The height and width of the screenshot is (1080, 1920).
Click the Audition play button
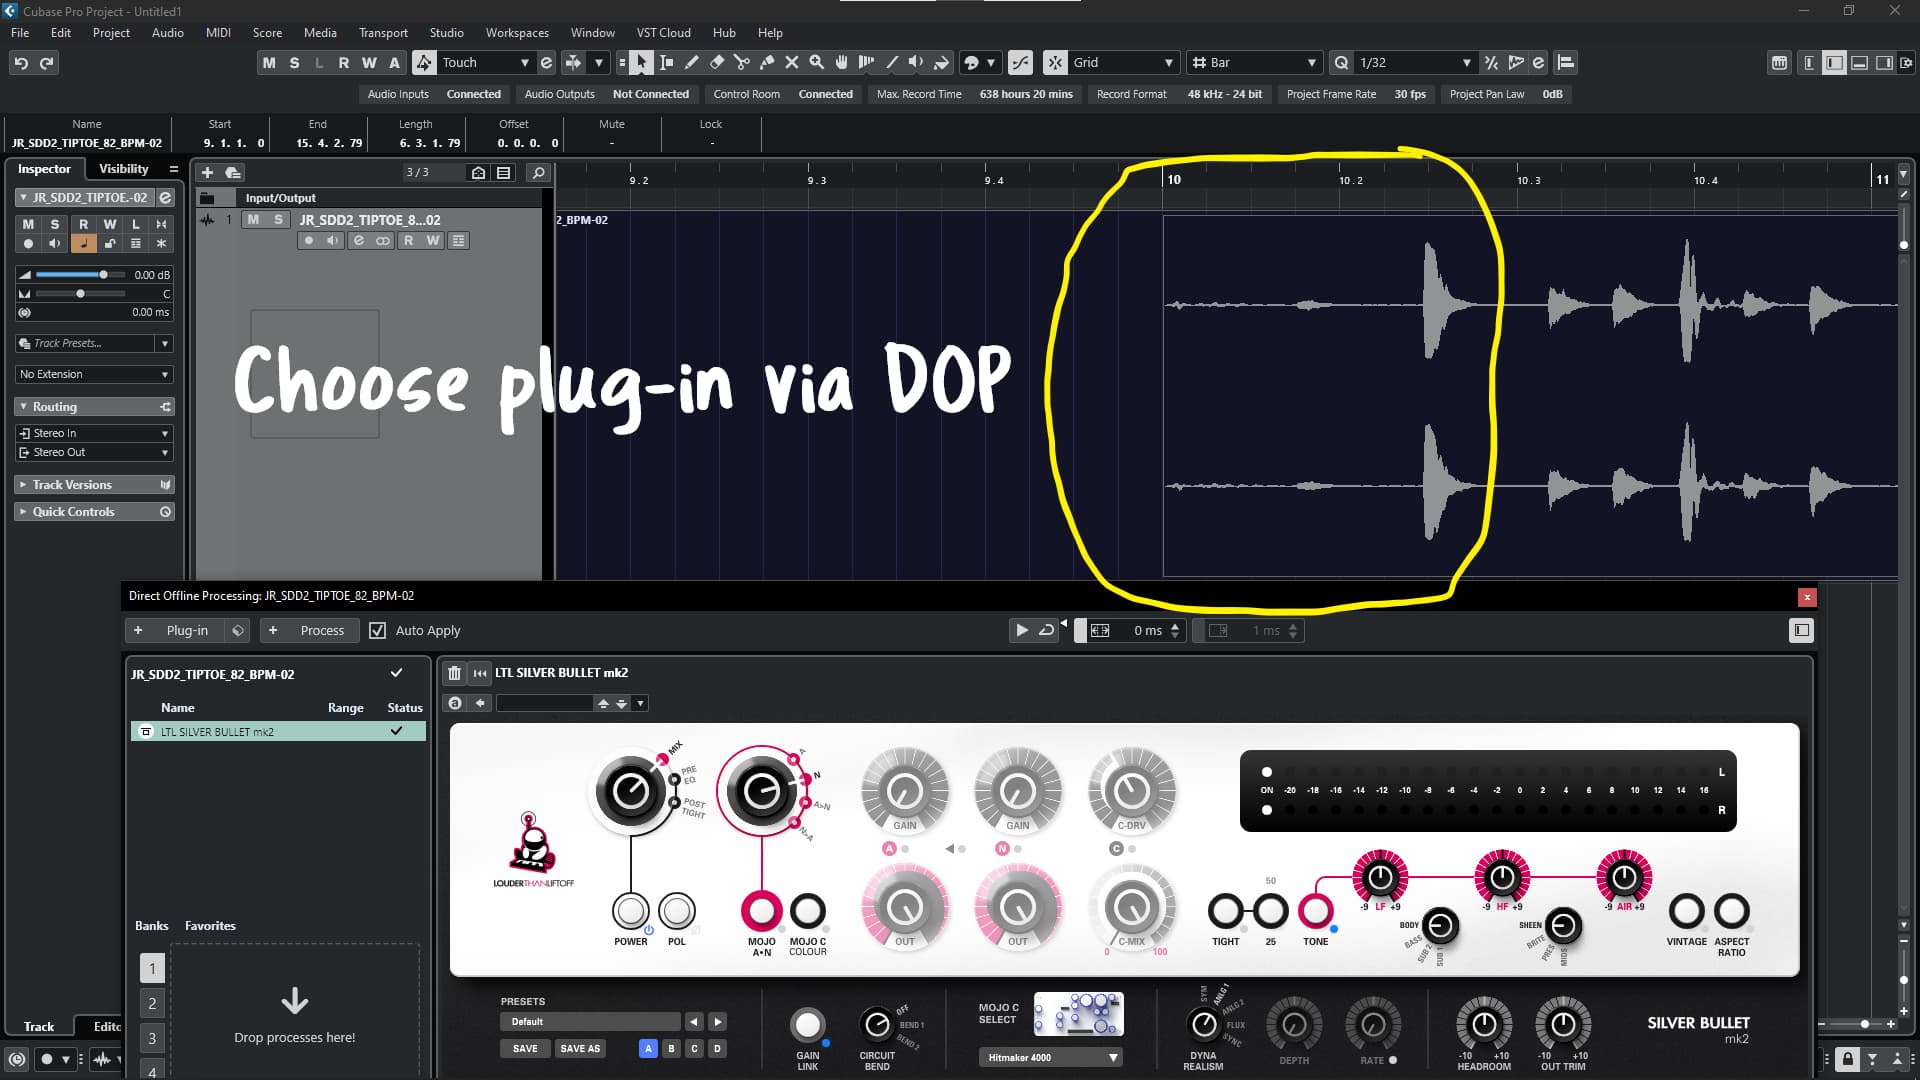pyautogui.click(x=1021, y=630)
